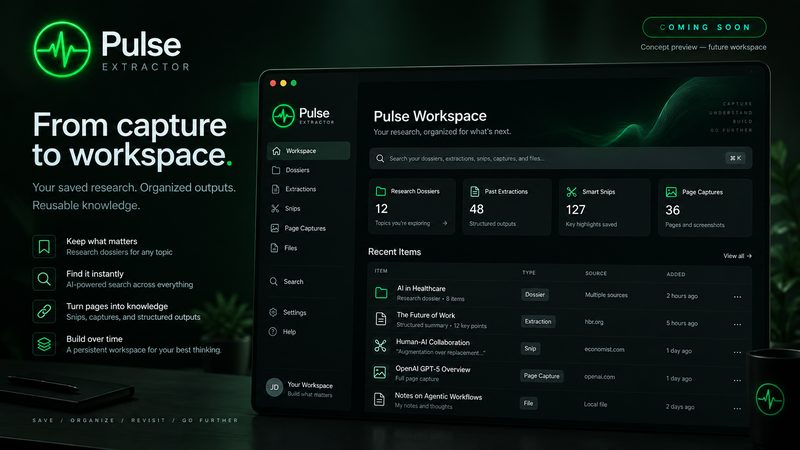Screen dimensions: 800x450
Task: Open Files in the sidebar
Action: point(291,248)
